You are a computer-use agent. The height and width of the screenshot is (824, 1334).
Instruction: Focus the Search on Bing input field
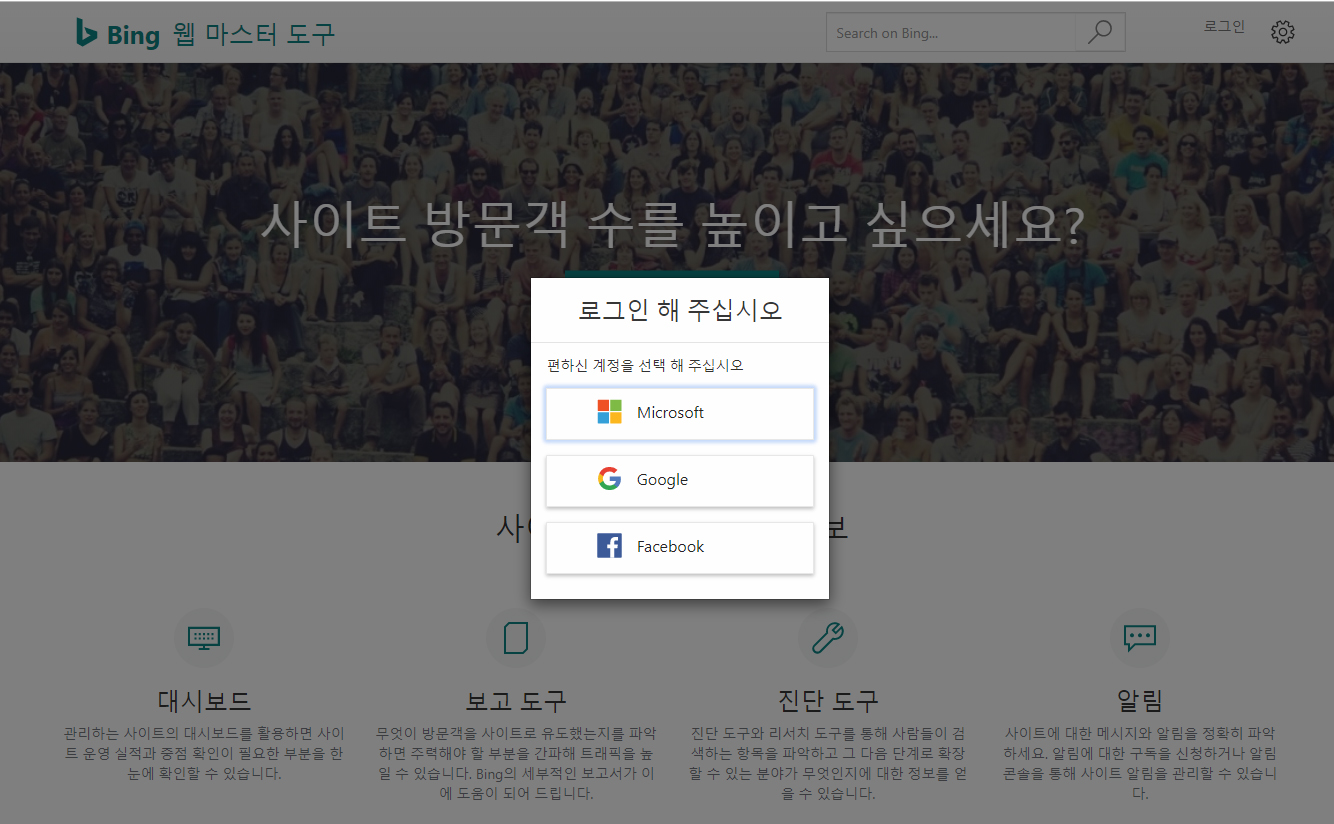(x=951, y=32)
